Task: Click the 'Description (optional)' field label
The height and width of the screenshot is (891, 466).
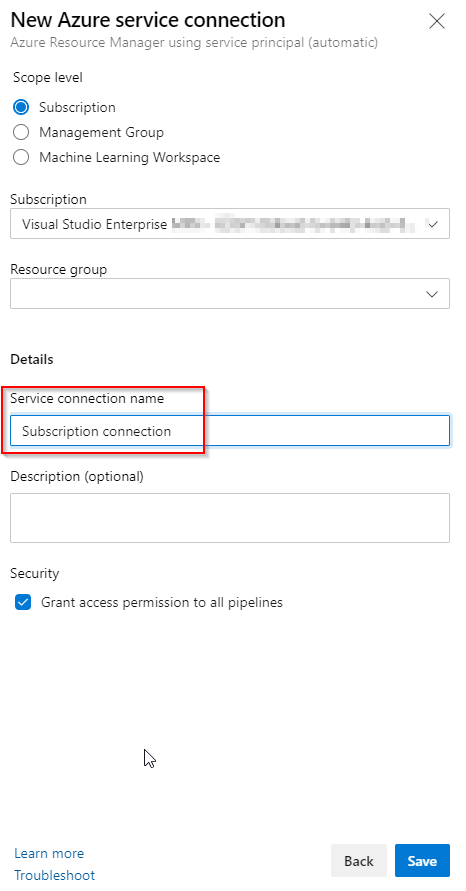Action: click(77, 476)
